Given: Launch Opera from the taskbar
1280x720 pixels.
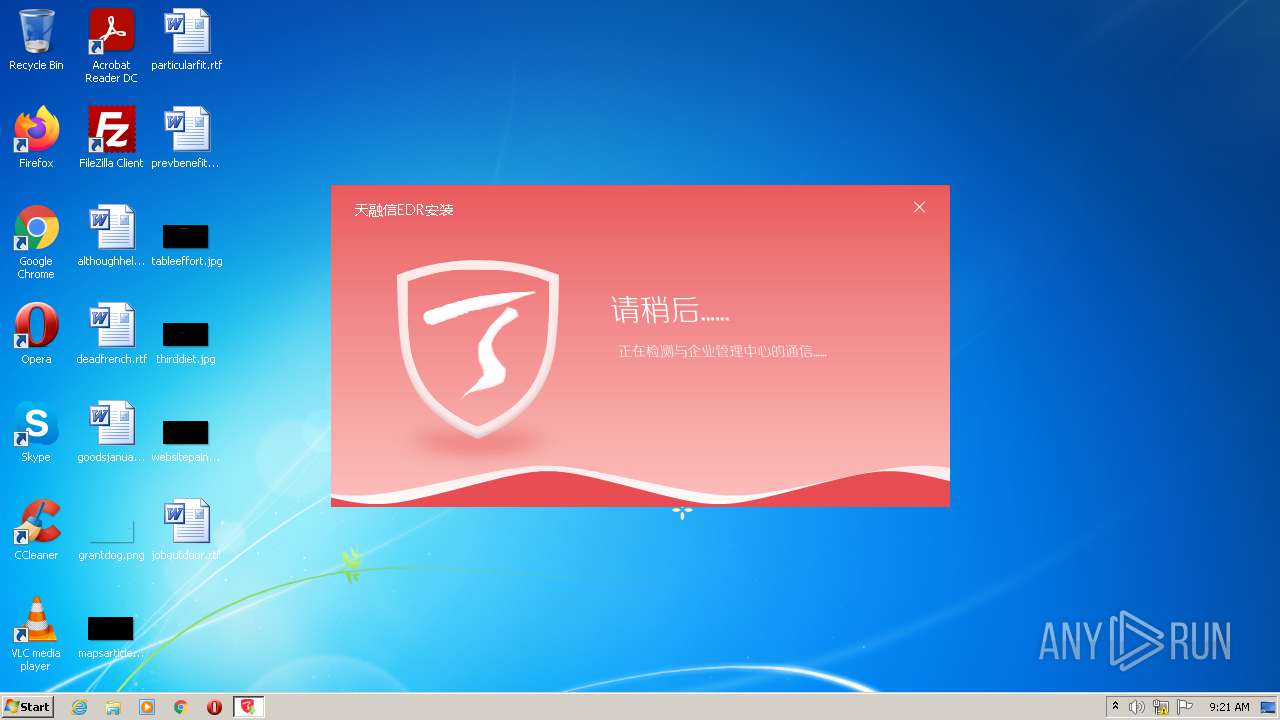Looking at the screenshot, I should click(214, 707).
